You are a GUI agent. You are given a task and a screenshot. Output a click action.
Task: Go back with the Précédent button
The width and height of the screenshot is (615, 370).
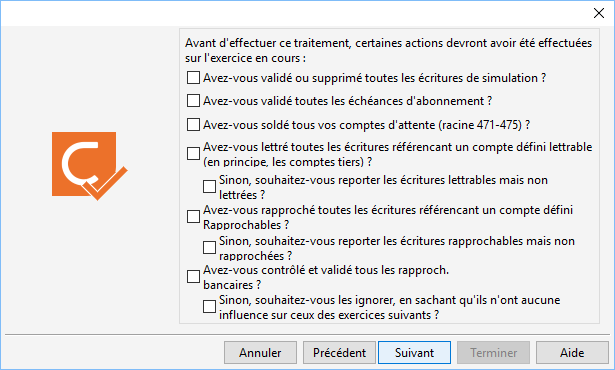(339, 353)
